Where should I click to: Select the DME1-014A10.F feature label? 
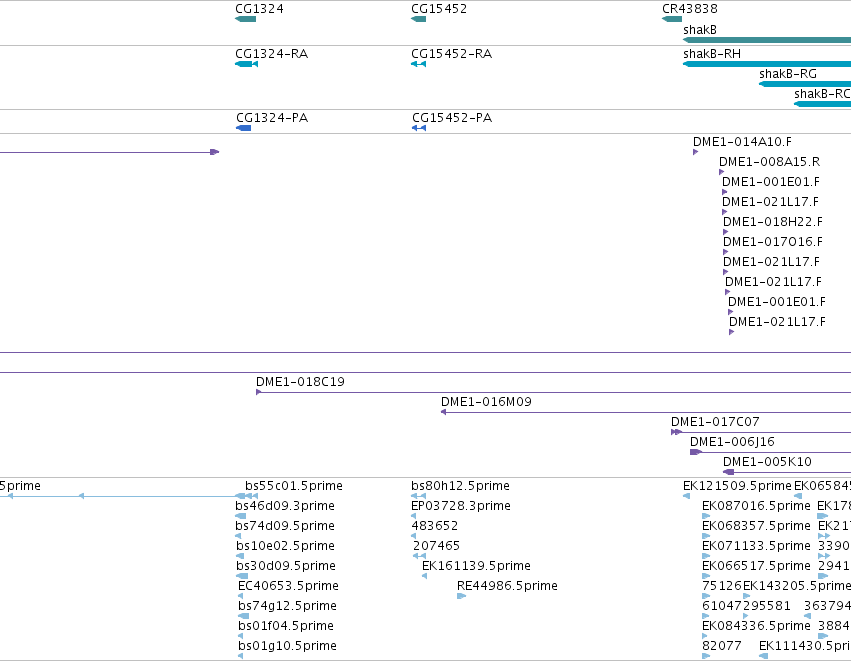pyautogui.click(x=742, y=142)
